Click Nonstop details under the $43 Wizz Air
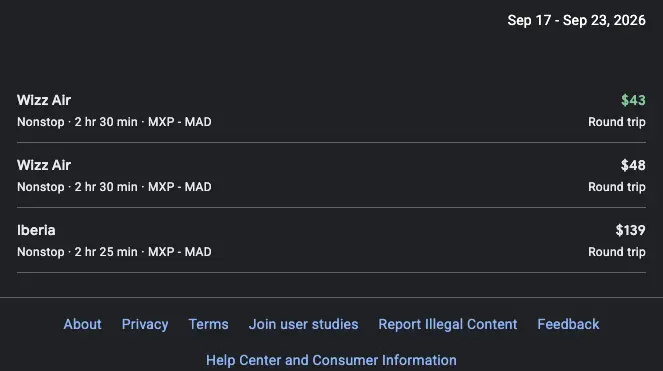663x371 pixels. (x=114, y=122)
